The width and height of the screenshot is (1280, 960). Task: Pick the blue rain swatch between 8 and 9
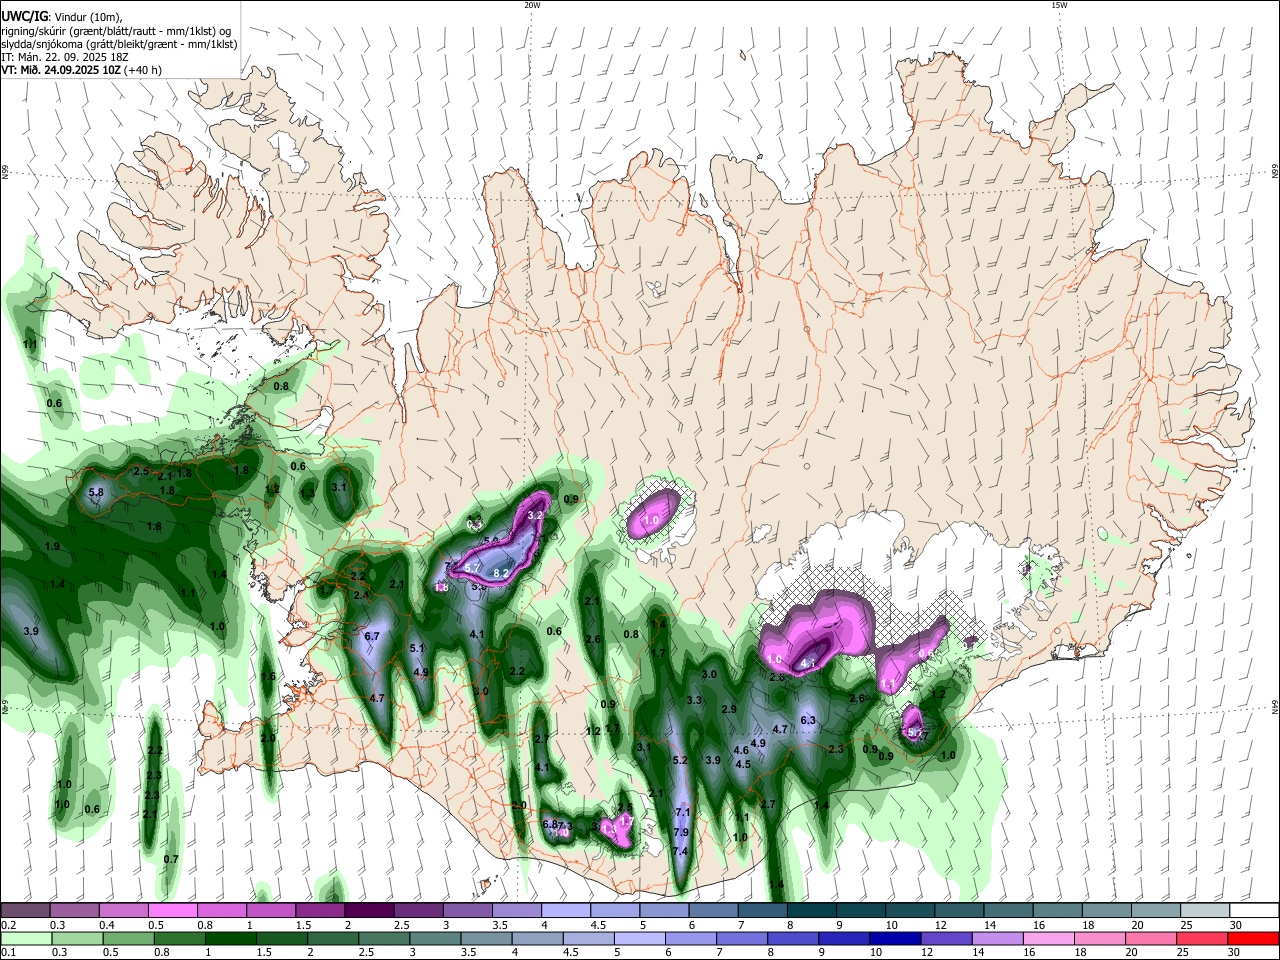[x=793, y=938]
